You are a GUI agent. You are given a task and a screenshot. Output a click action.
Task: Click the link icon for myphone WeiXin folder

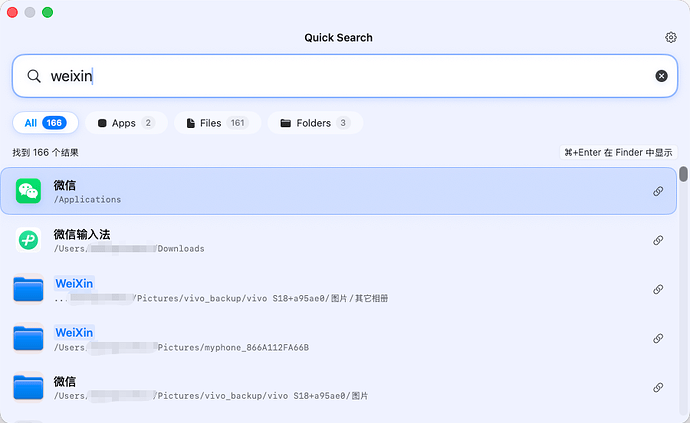(x=658, y=338)
